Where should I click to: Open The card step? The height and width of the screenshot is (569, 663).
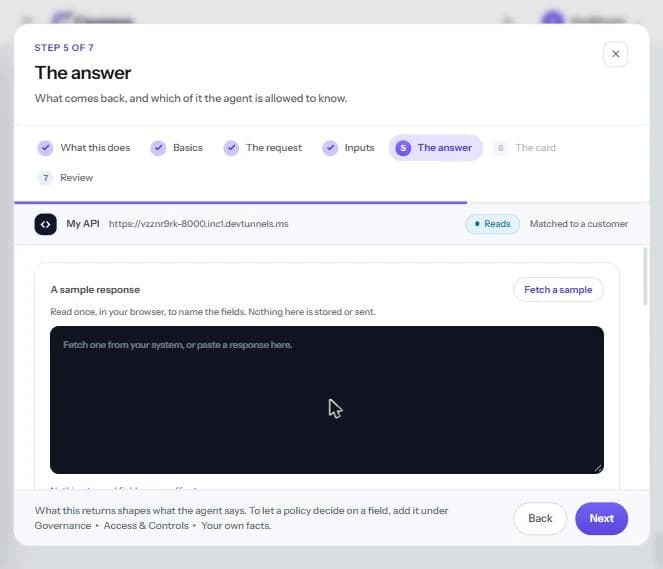tap(524, 148)
